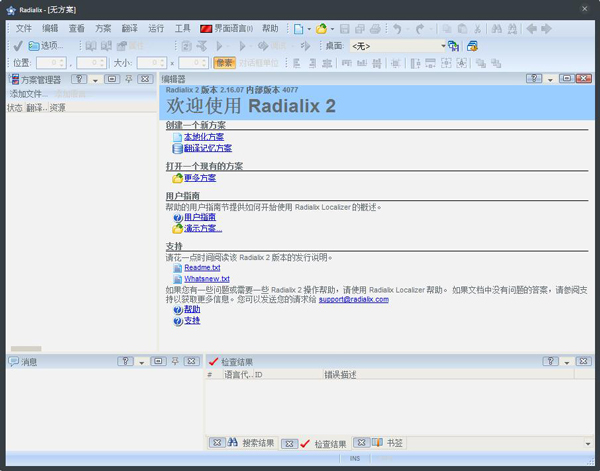Screen dimensions: 600x471
Task: Click the binoculars find icon
Action: pos(497,29)
